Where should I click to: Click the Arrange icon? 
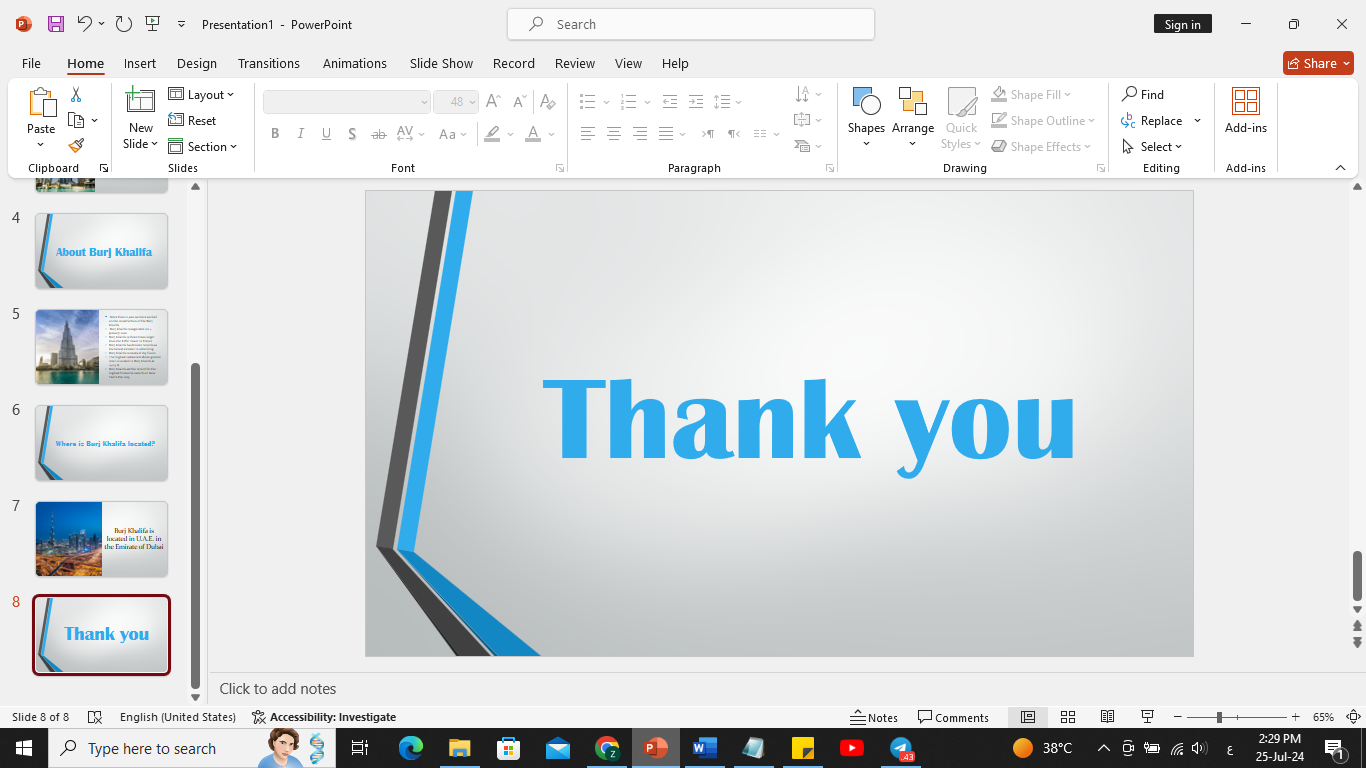pos(912,102)
